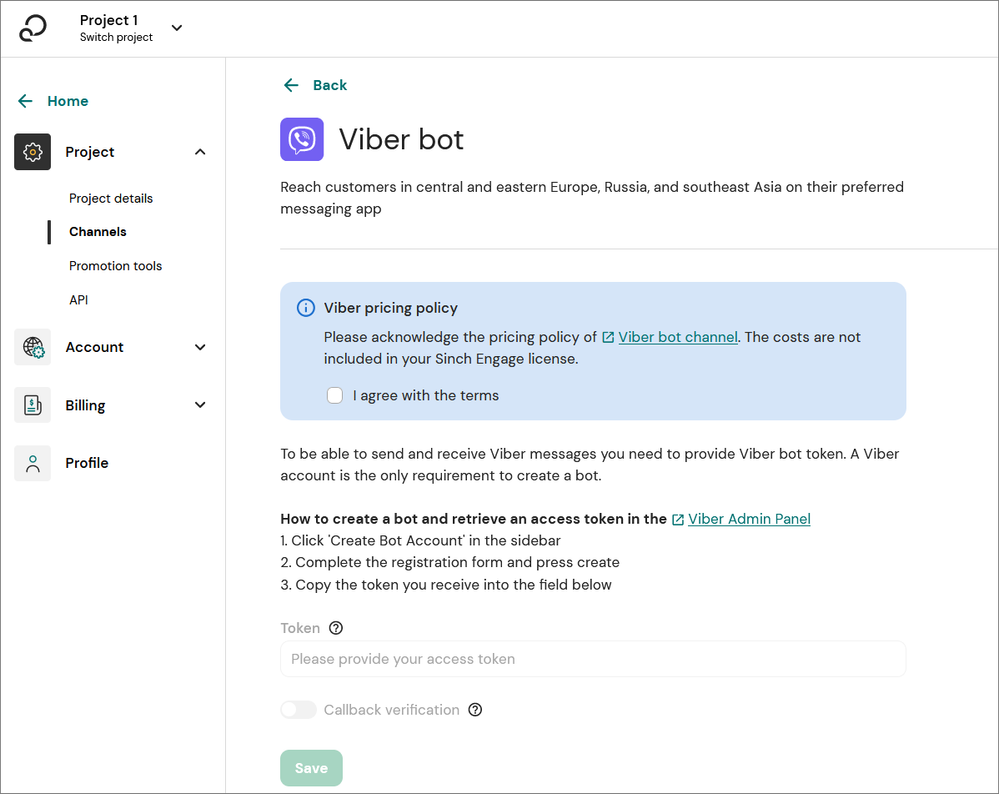The image size is (999, 794).
Task: Expand the Account section chevron
Action: [200, 347]
